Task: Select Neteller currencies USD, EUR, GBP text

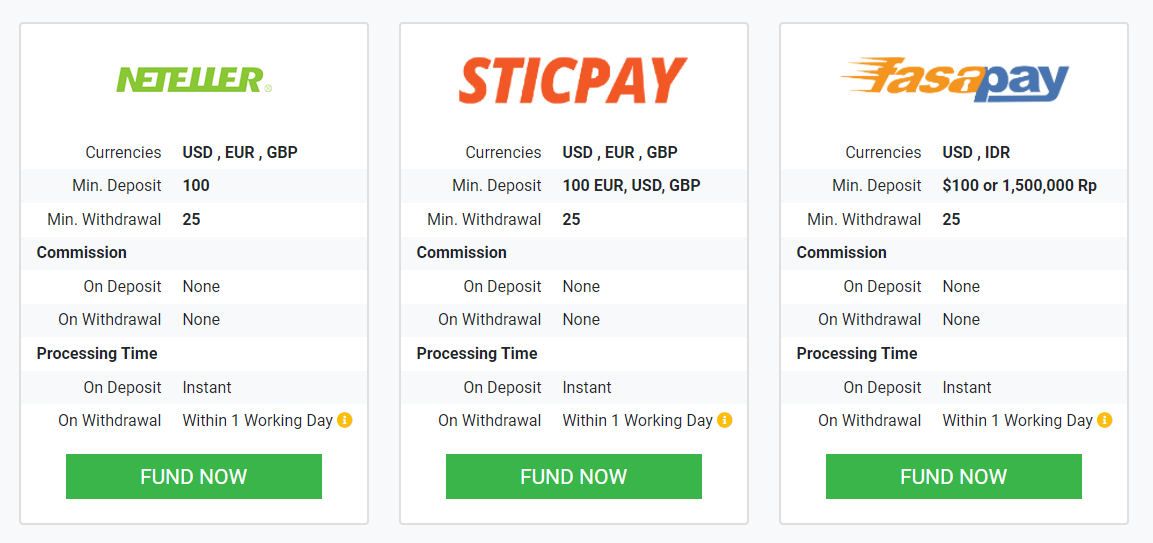Action: pyautogui.click(x=240, y=152)
